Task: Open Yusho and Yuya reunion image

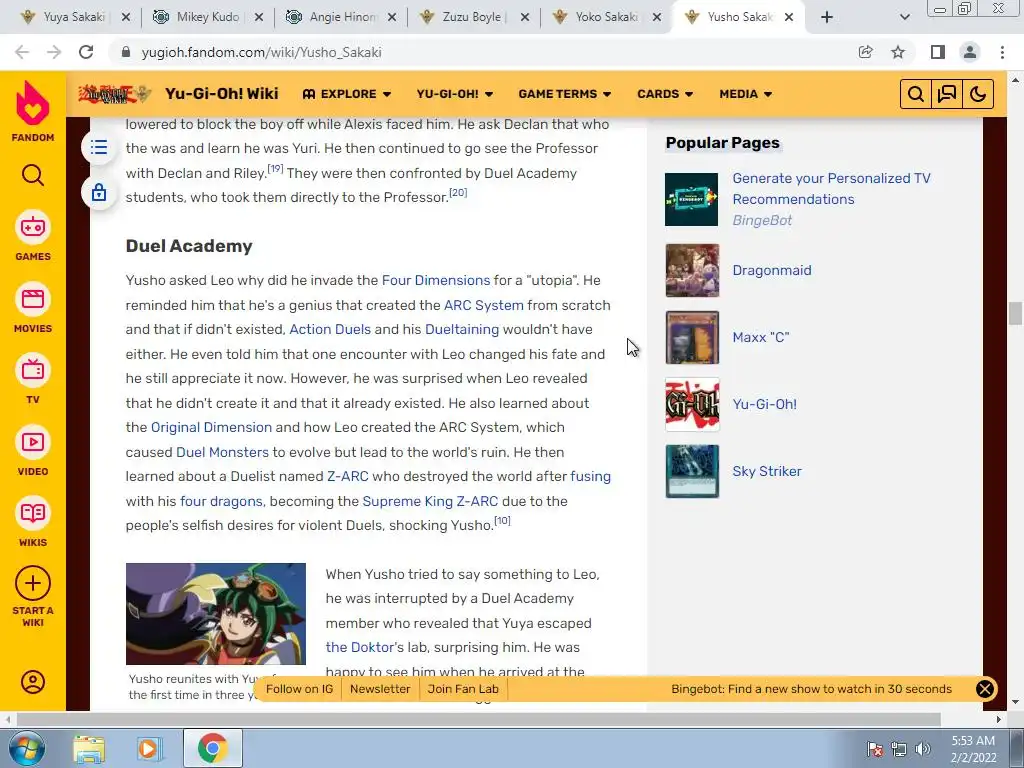Action: coord(216,614)
